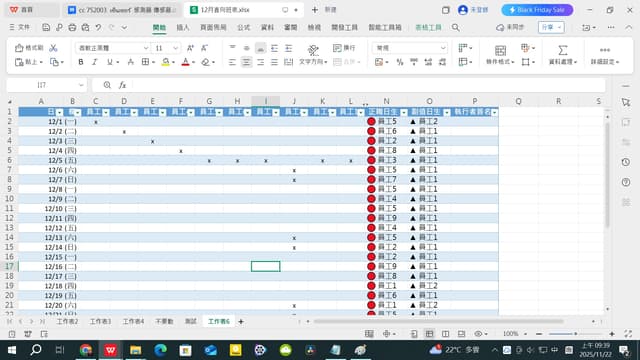Toggle eye protection mode icon
This screenshot has height=360, width=640.
478,334
